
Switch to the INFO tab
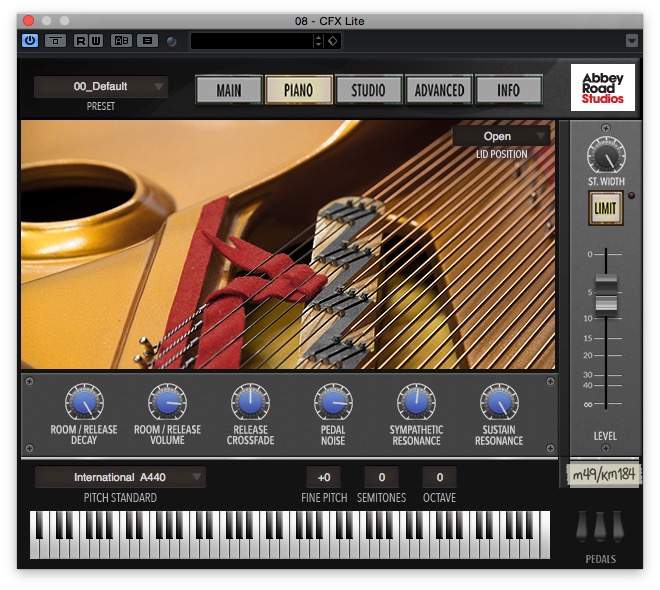(x=508, y=90)
